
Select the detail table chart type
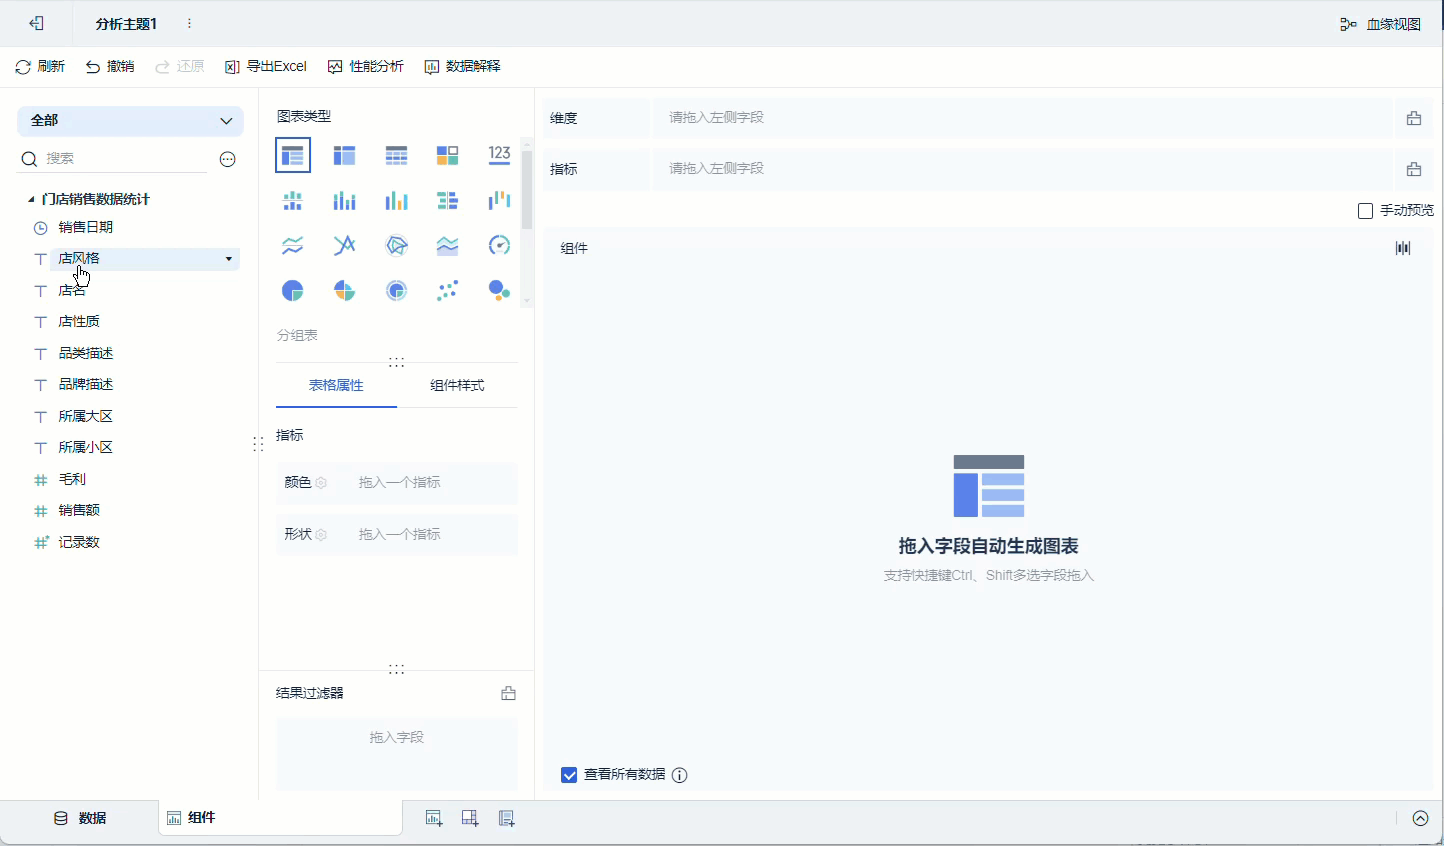pyautogui.click(x=396, y=155)
